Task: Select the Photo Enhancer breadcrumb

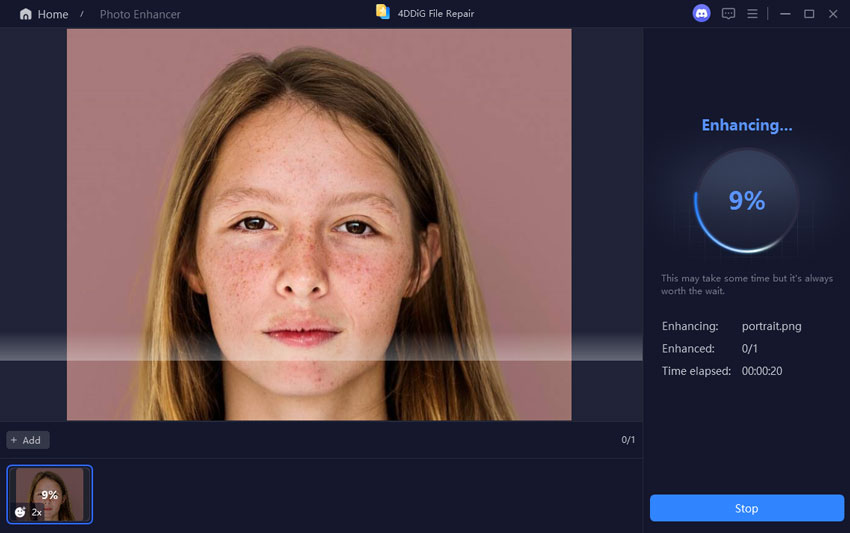Action: point(140,14)
